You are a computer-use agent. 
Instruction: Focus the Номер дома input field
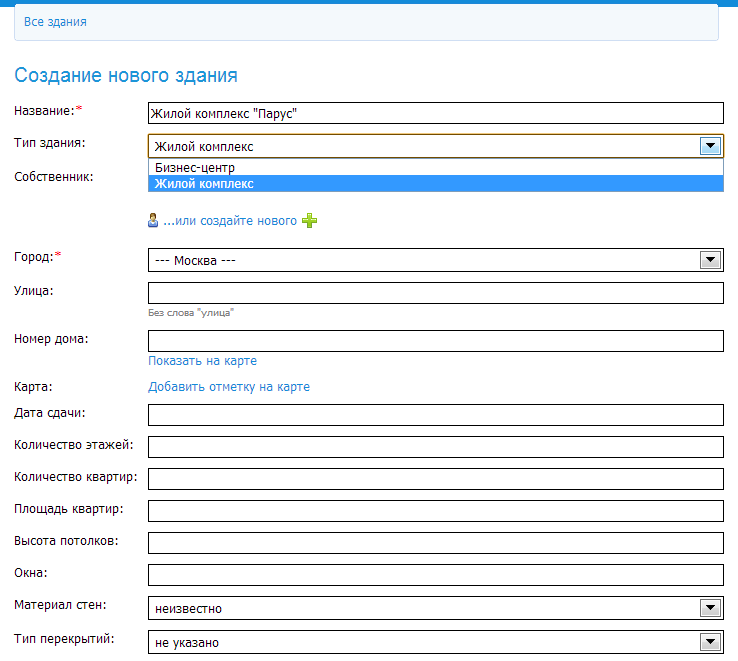point(436,341)
